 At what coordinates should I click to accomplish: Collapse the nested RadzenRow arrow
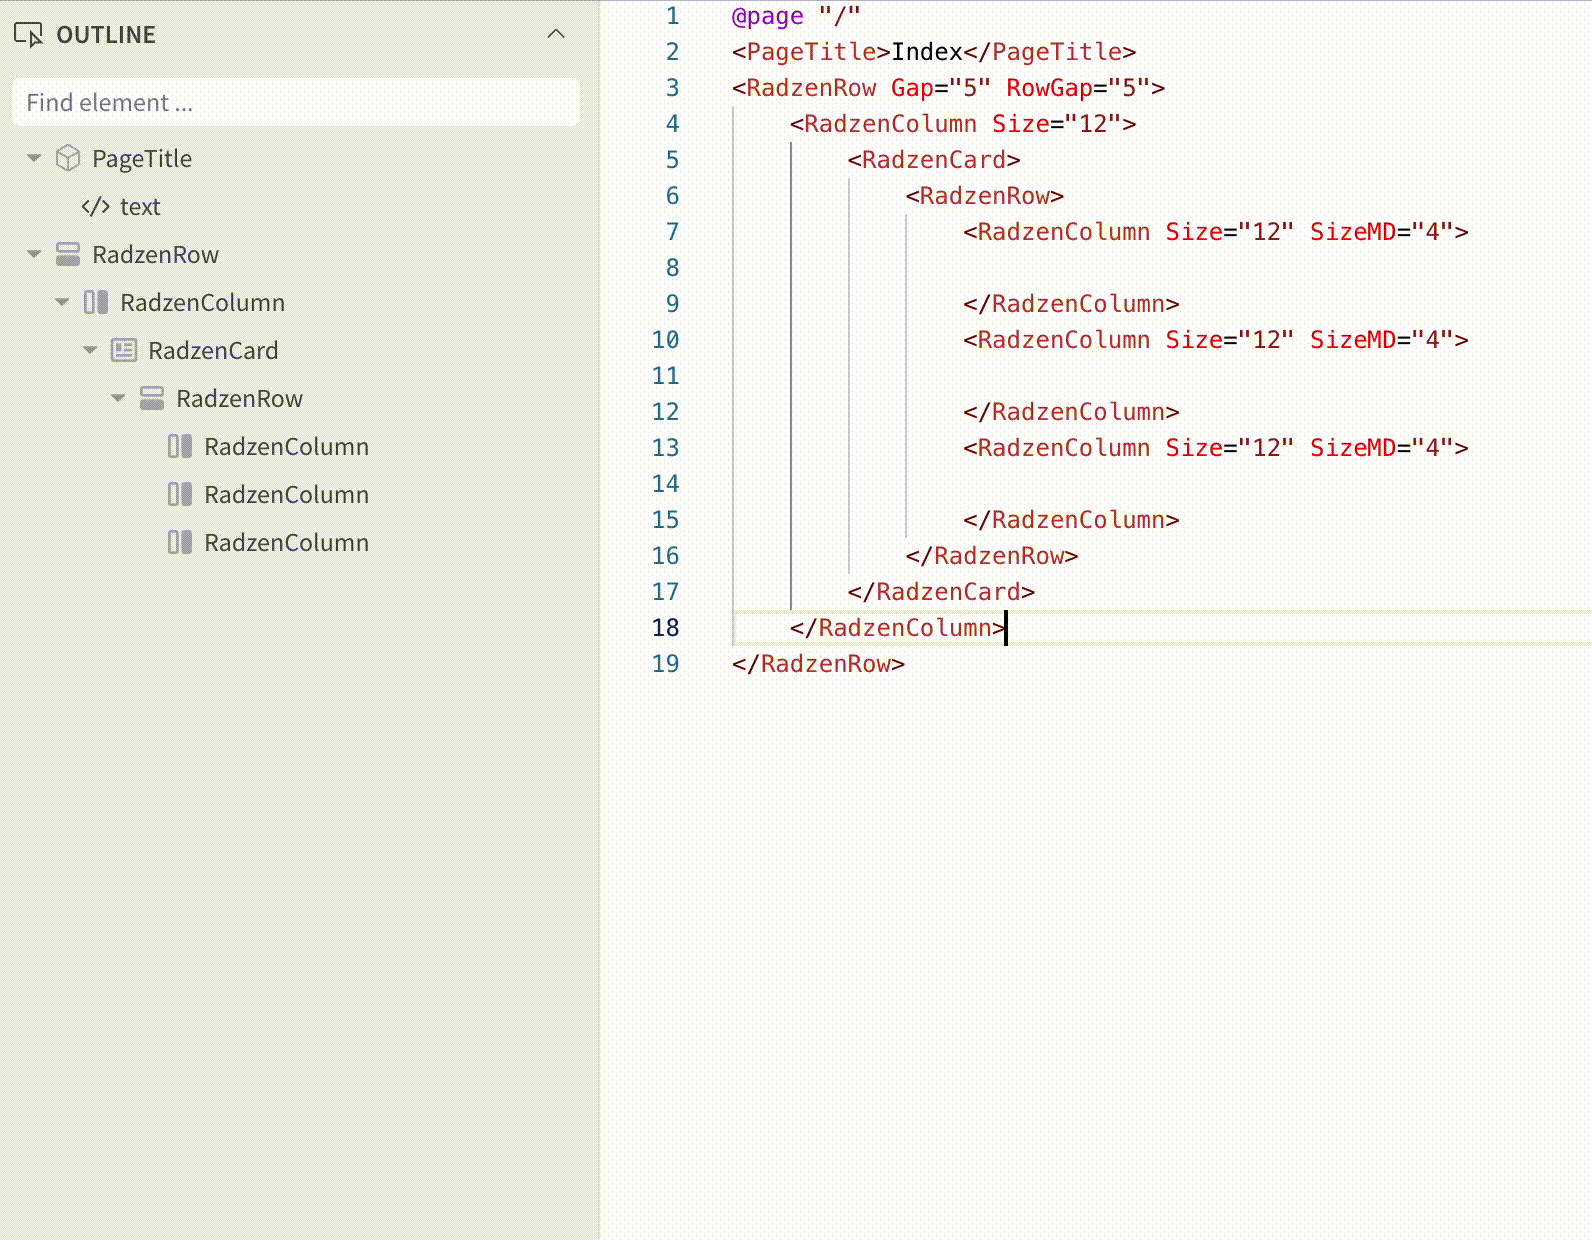point(118,398)
